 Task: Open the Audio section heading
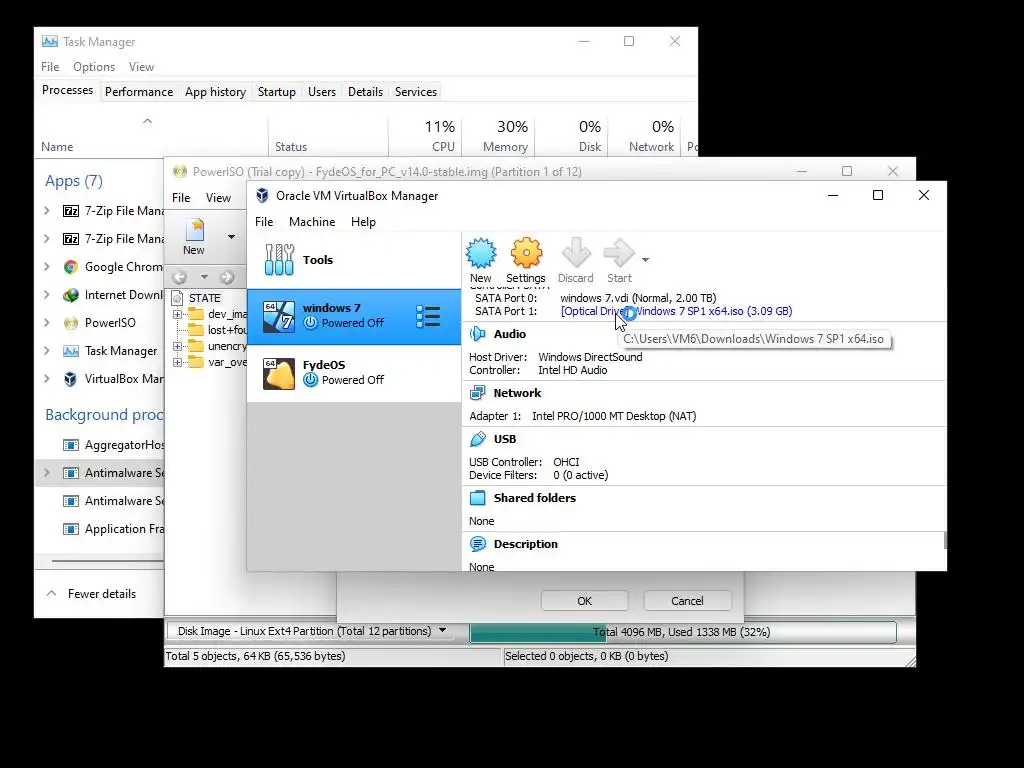coord(509,334)
